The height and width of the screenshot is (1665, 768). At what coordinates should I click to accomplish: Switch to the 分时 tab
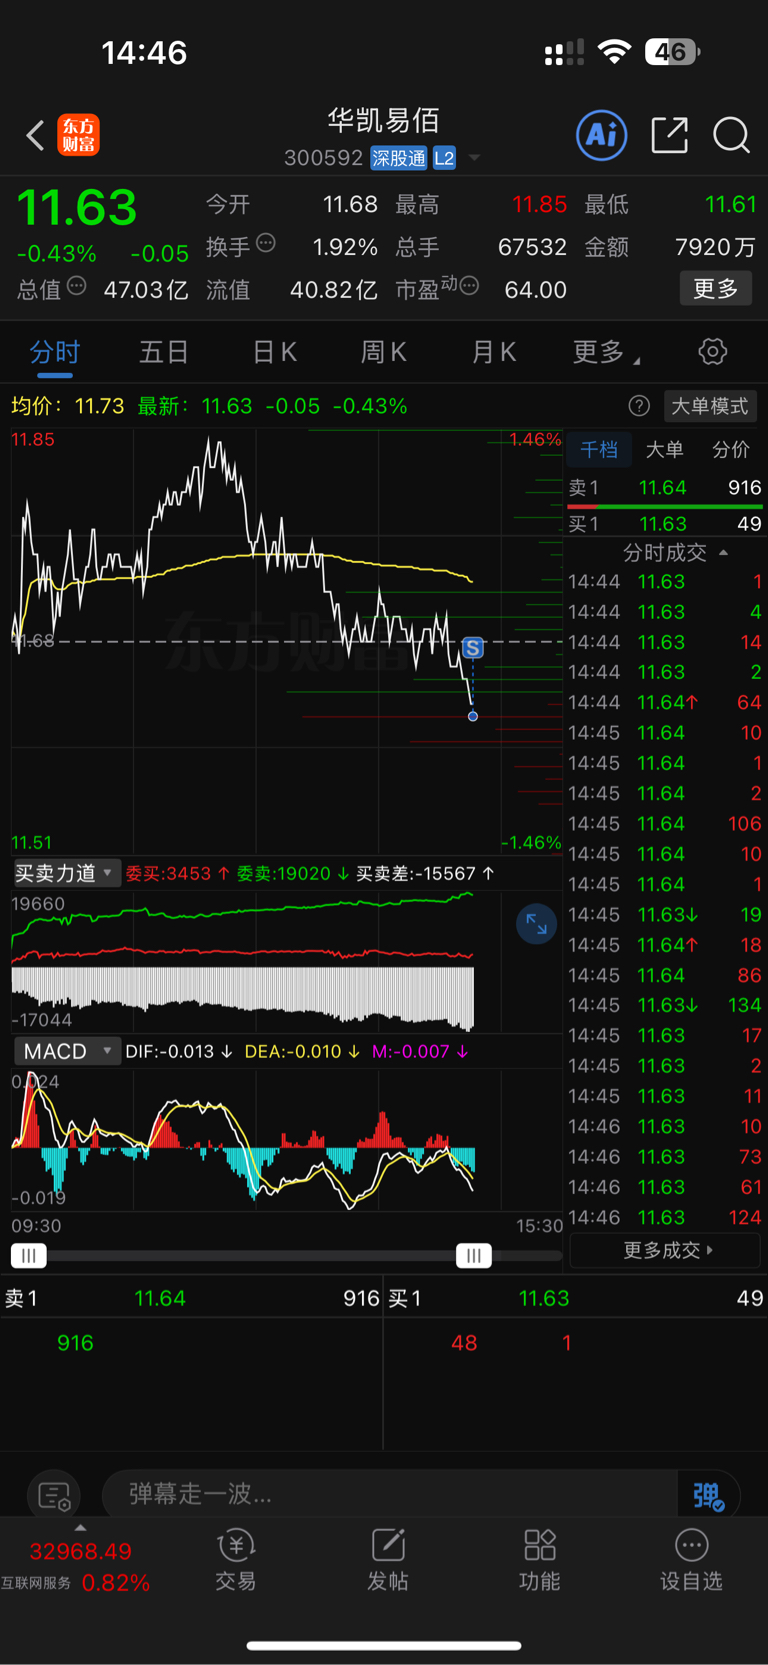point(54,352)
